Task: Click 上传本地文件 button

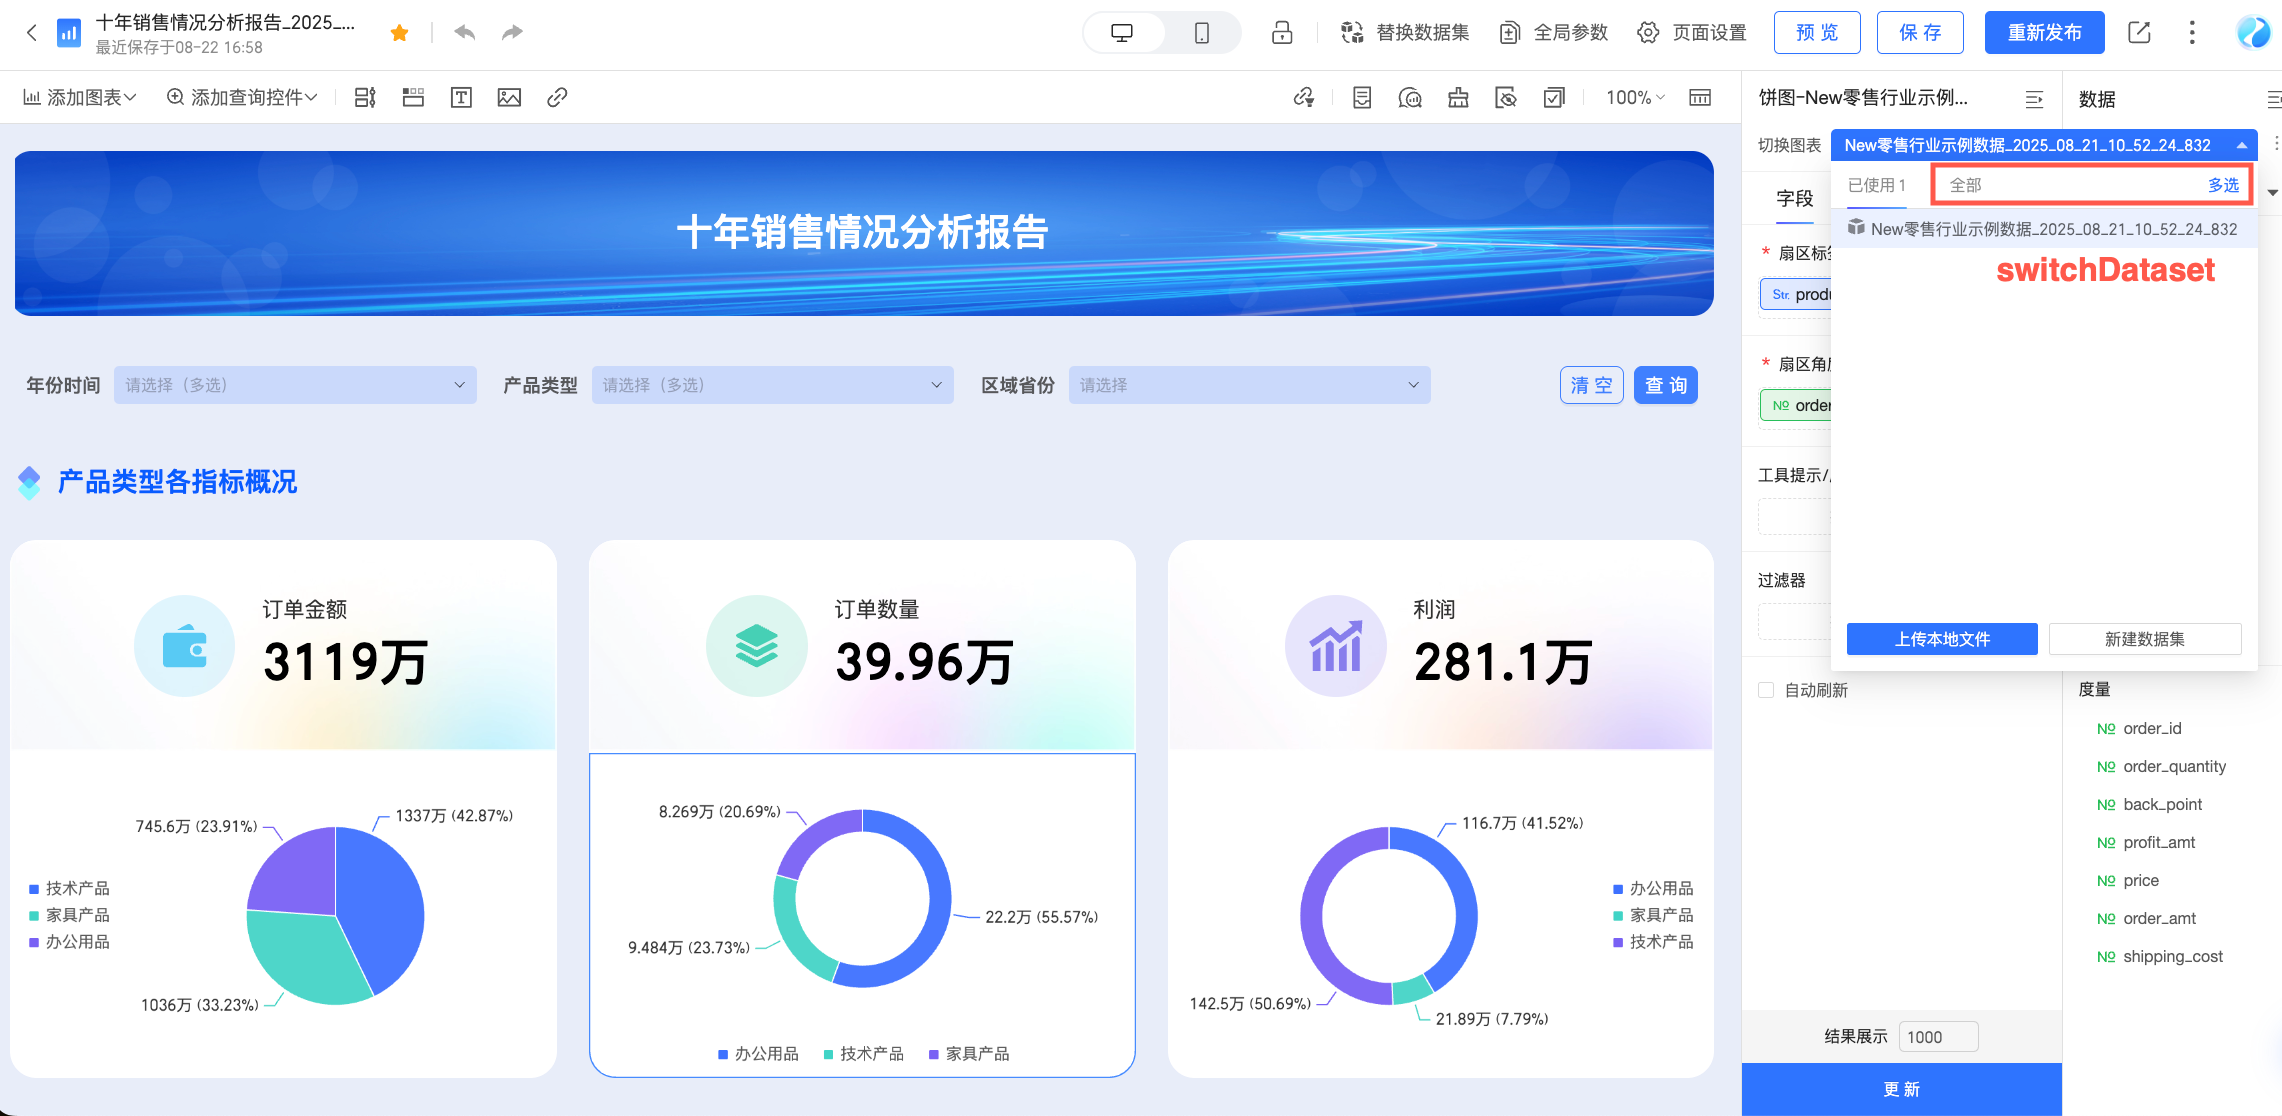Action: pos(1942,639)
